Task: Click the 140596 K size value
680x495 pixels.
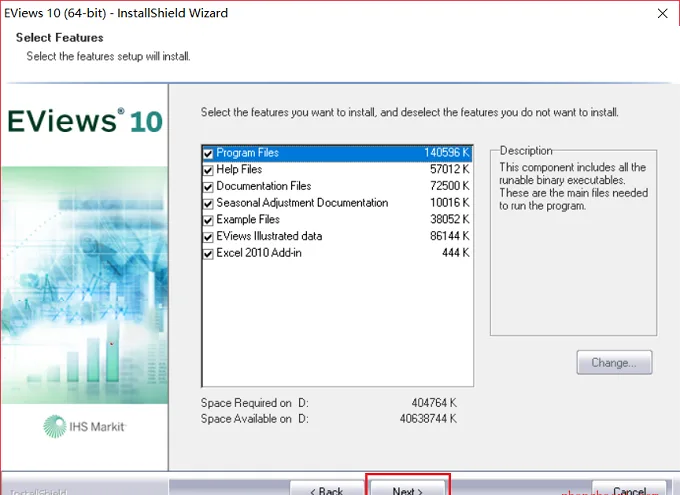Action: (x=447, y=153)
